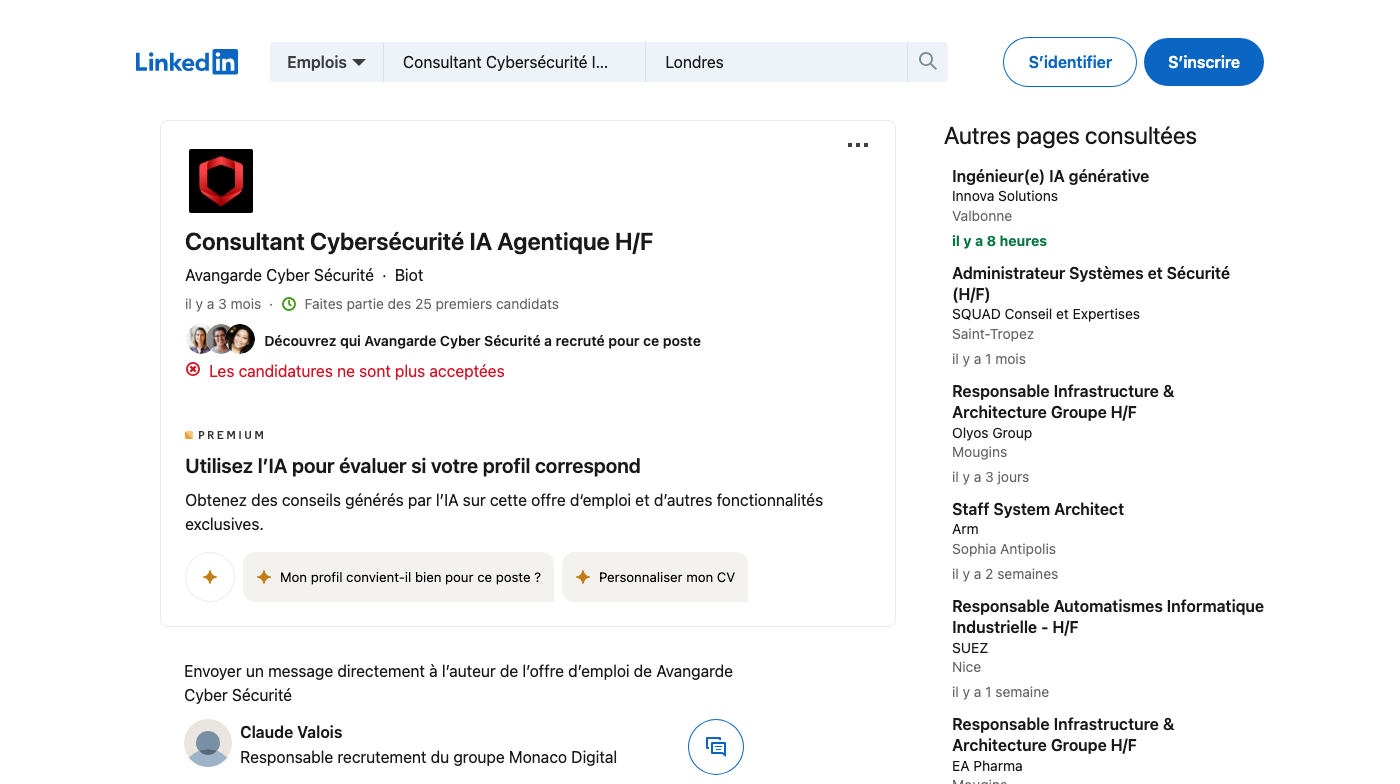Open 'Administrateur Systèmes et Sécurité (H/F)' listing
Viewport: 1400px width, 784px height.
click(1091, 283)
